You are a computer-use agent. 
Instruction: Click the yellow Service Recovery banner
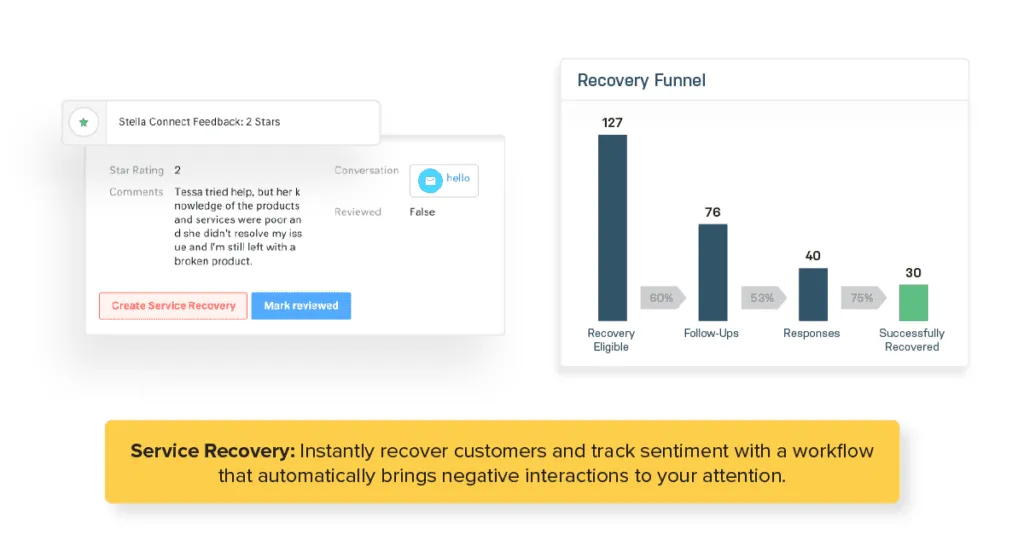click(502, 462)
